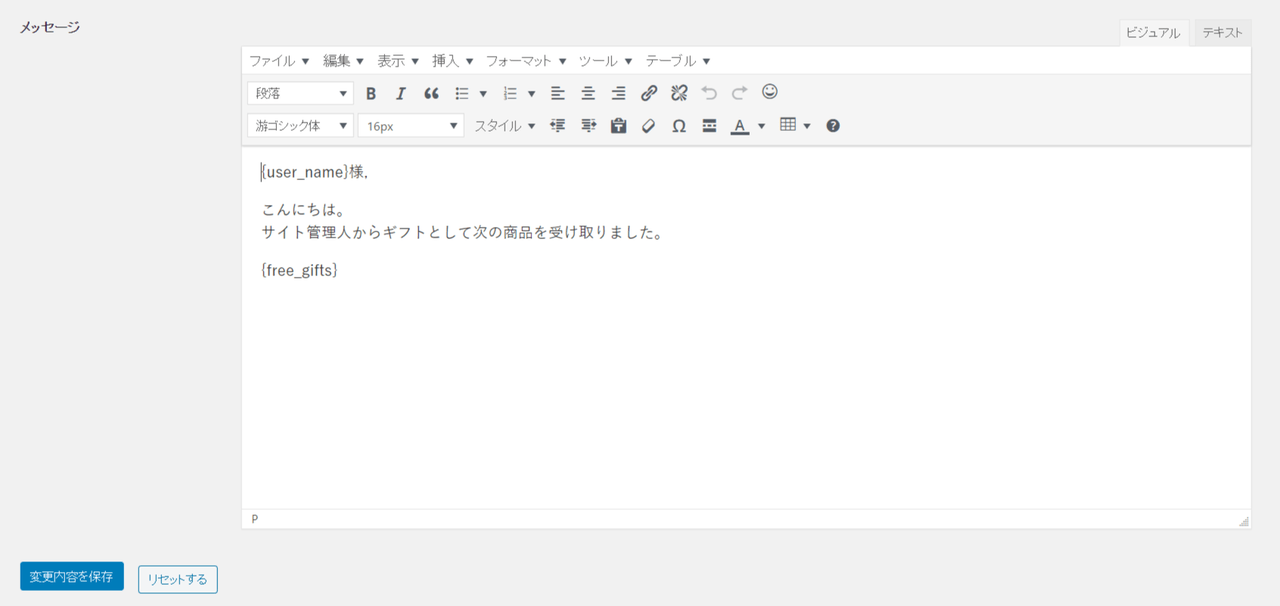1280x606 pixels.
Task: Open bulleted list style dropdown arrow
Action: pyautogui.click(x=483, y=93)
